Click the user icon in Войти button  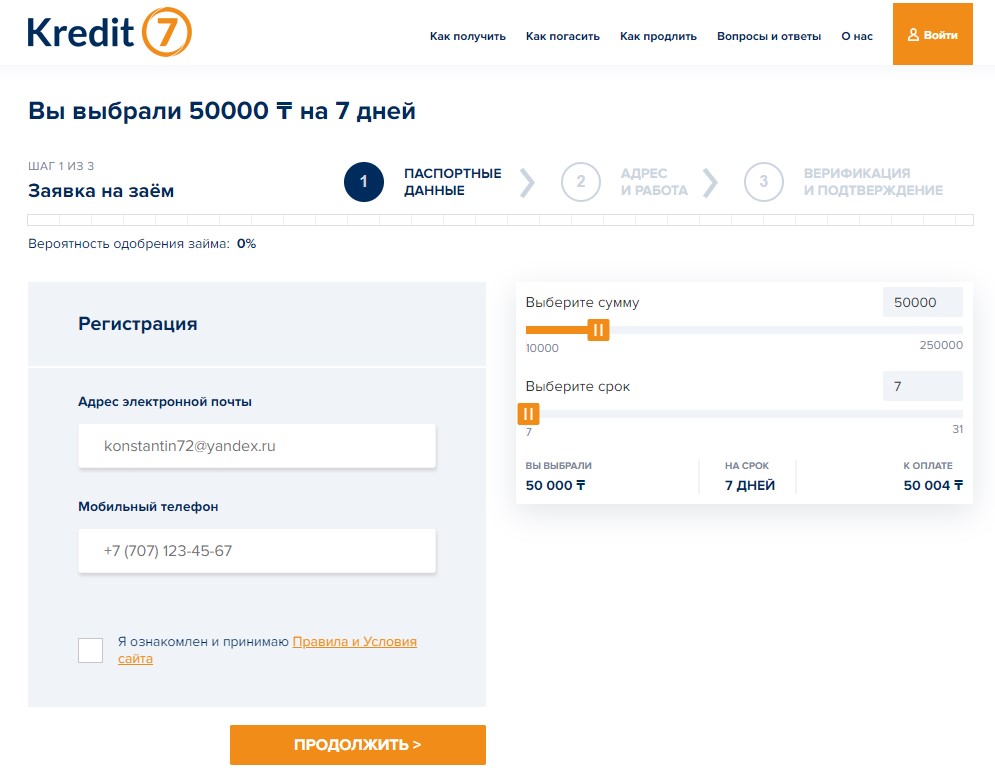pyautogui.click(x=913, y=35)
